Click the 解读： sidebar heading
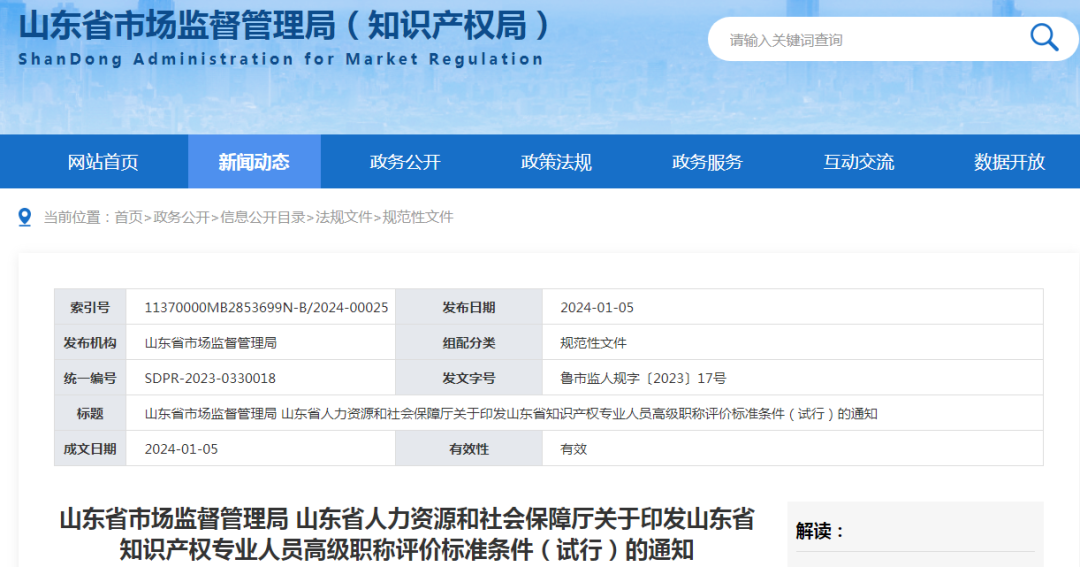Image resolution: width=1080 pixels, height=567 pixels. coord(820,530)
